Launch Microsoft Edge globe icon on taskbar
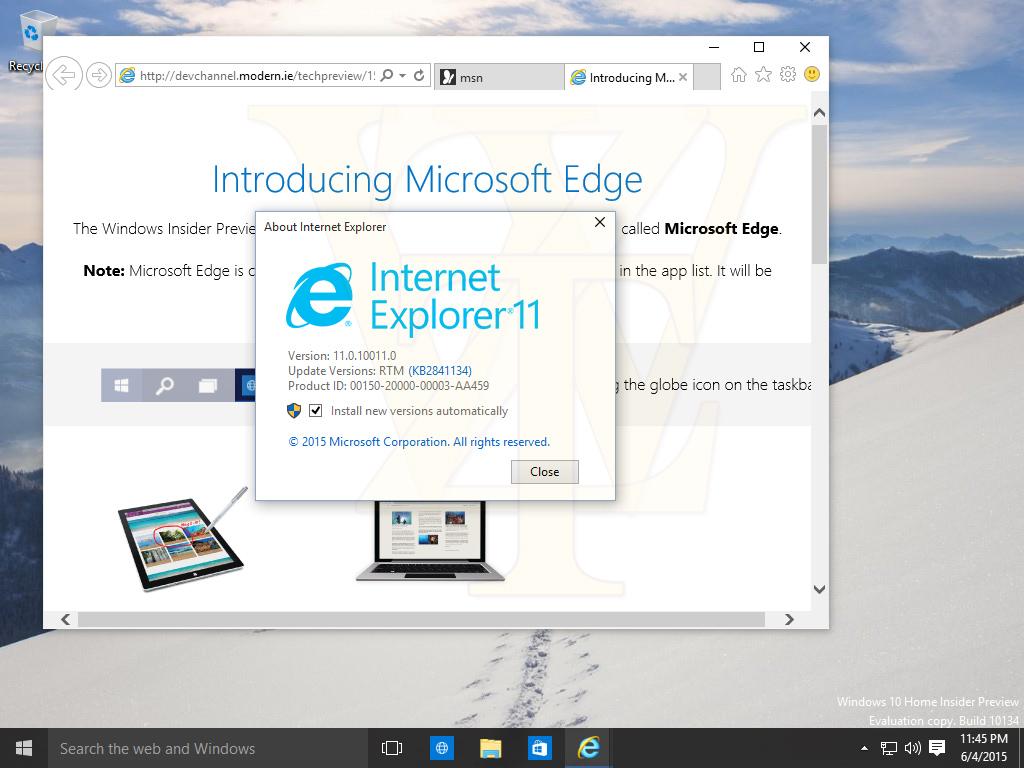The width and height of the screenshot is (1024, 768). click(x=441, y=748)
